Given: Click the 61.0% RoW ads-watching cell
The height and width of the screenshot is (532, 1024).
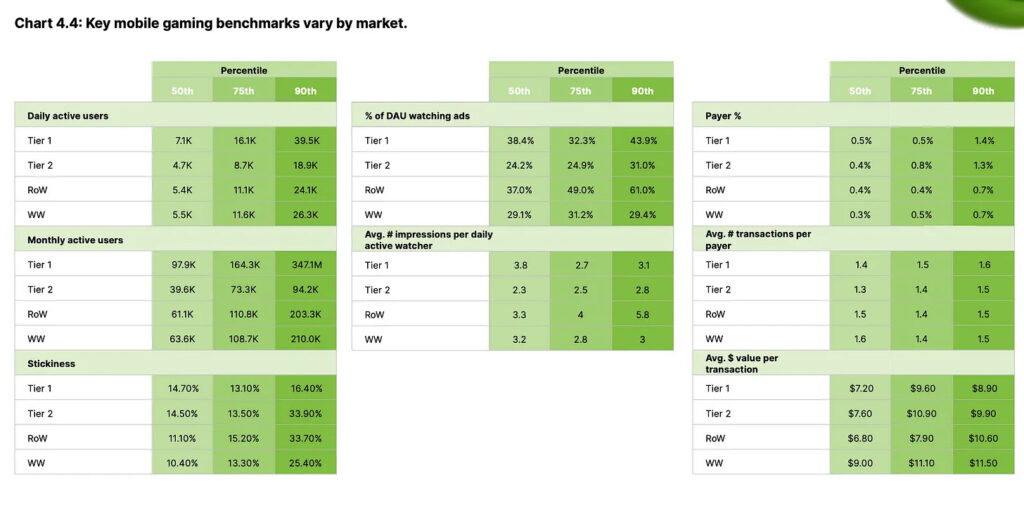Looking at the screenshot, I should (x=642, y=190).
